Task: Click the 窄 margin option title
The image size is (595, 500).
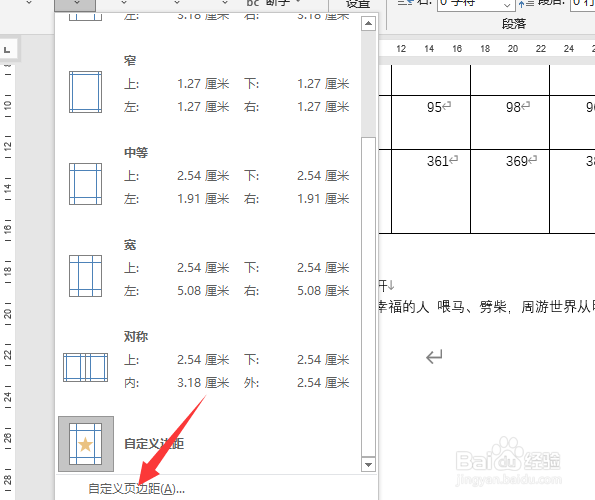Action: (x=130, y=60)
